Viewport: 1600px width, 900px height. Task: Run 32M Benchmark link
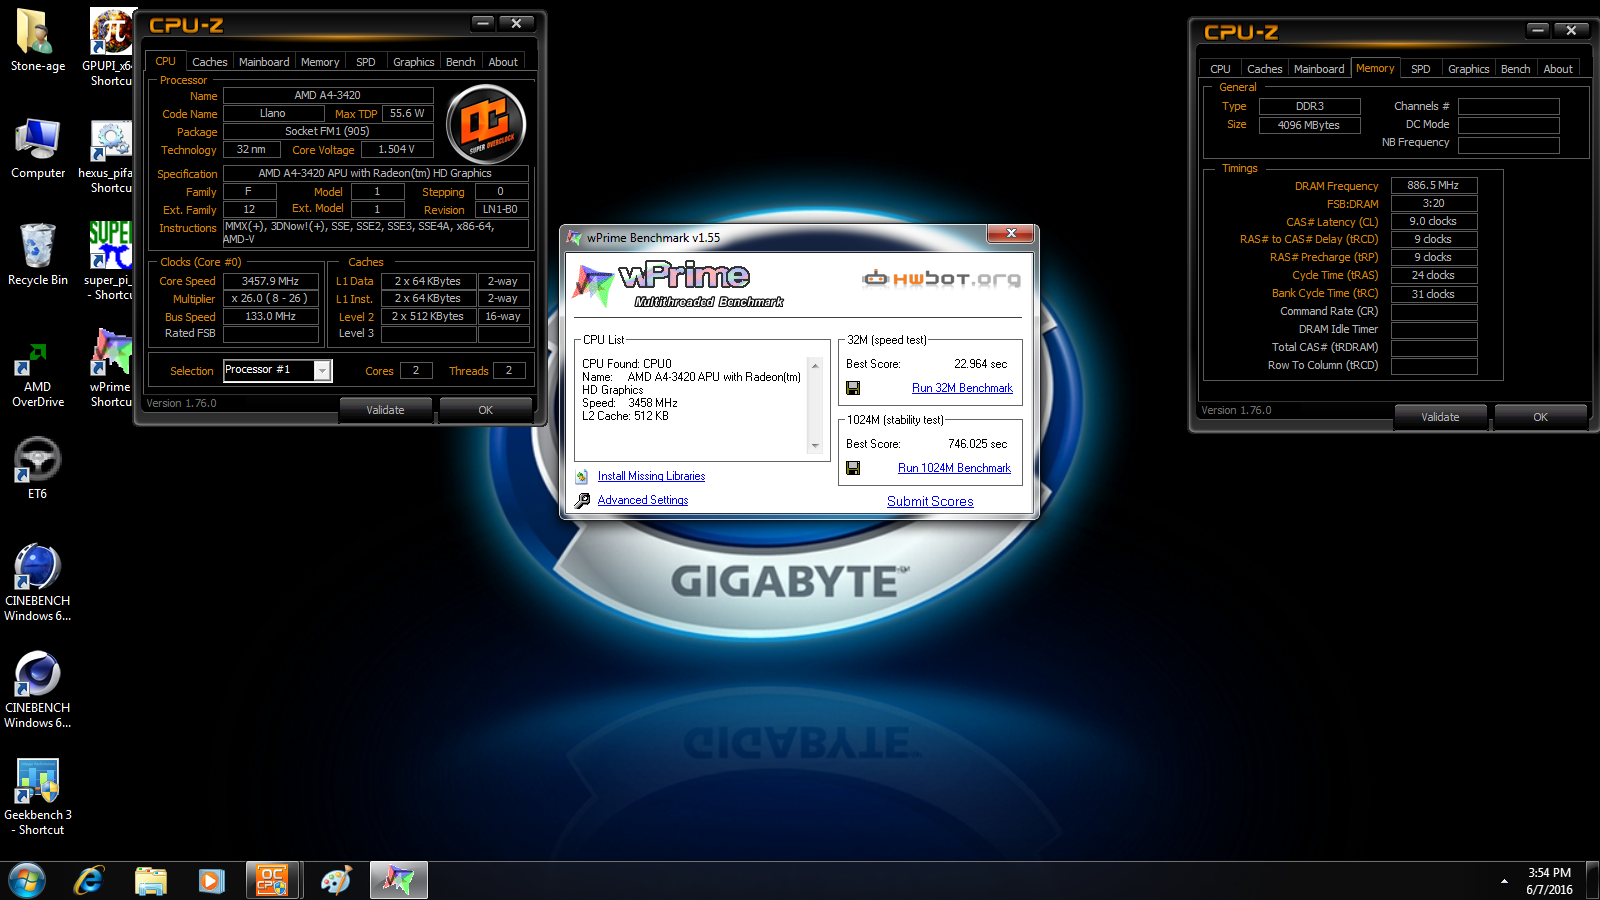pyautogui.click(x=962, y=388)
